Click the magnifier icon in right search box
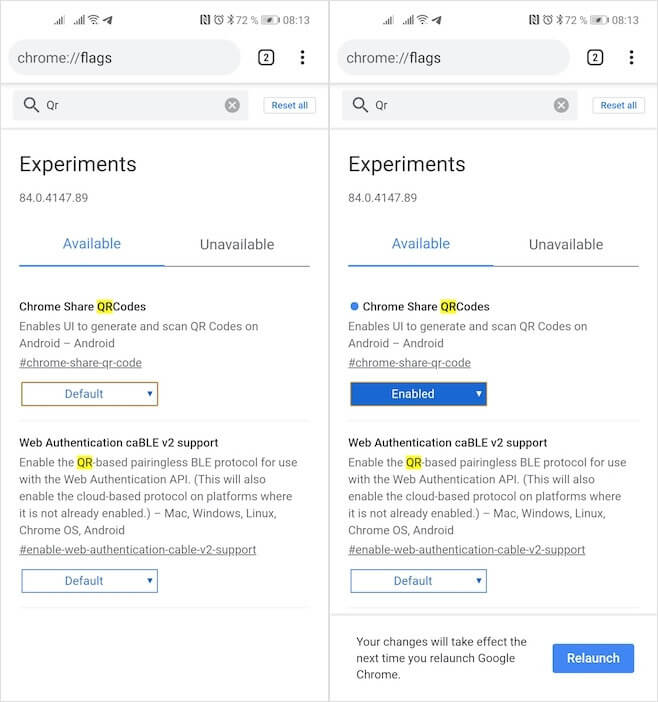The image size is (658, 702). [x=360, y=105]
